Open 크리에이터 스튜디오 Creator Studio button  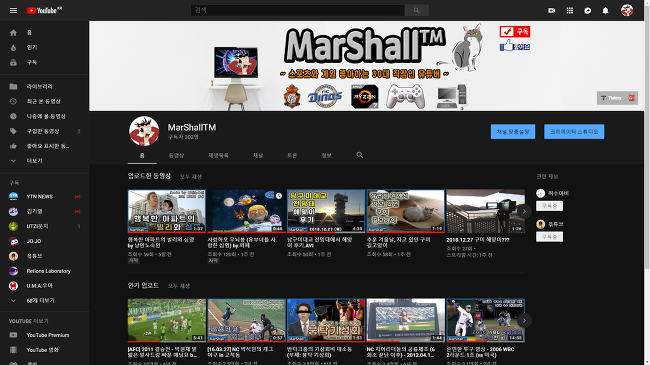tap(574, 131)
